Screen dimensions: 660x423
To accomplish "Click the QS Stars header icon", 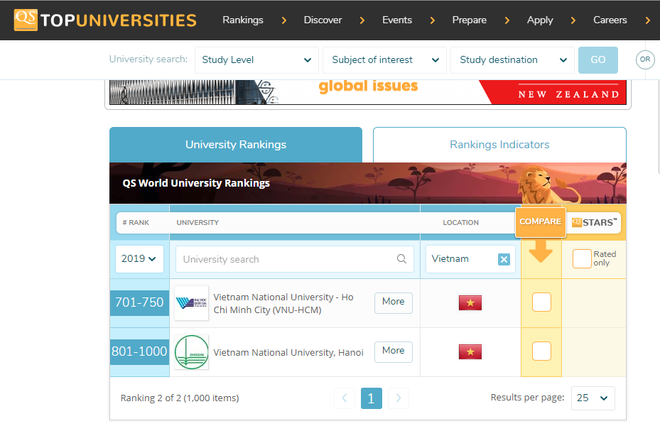I will pos(595,221).
